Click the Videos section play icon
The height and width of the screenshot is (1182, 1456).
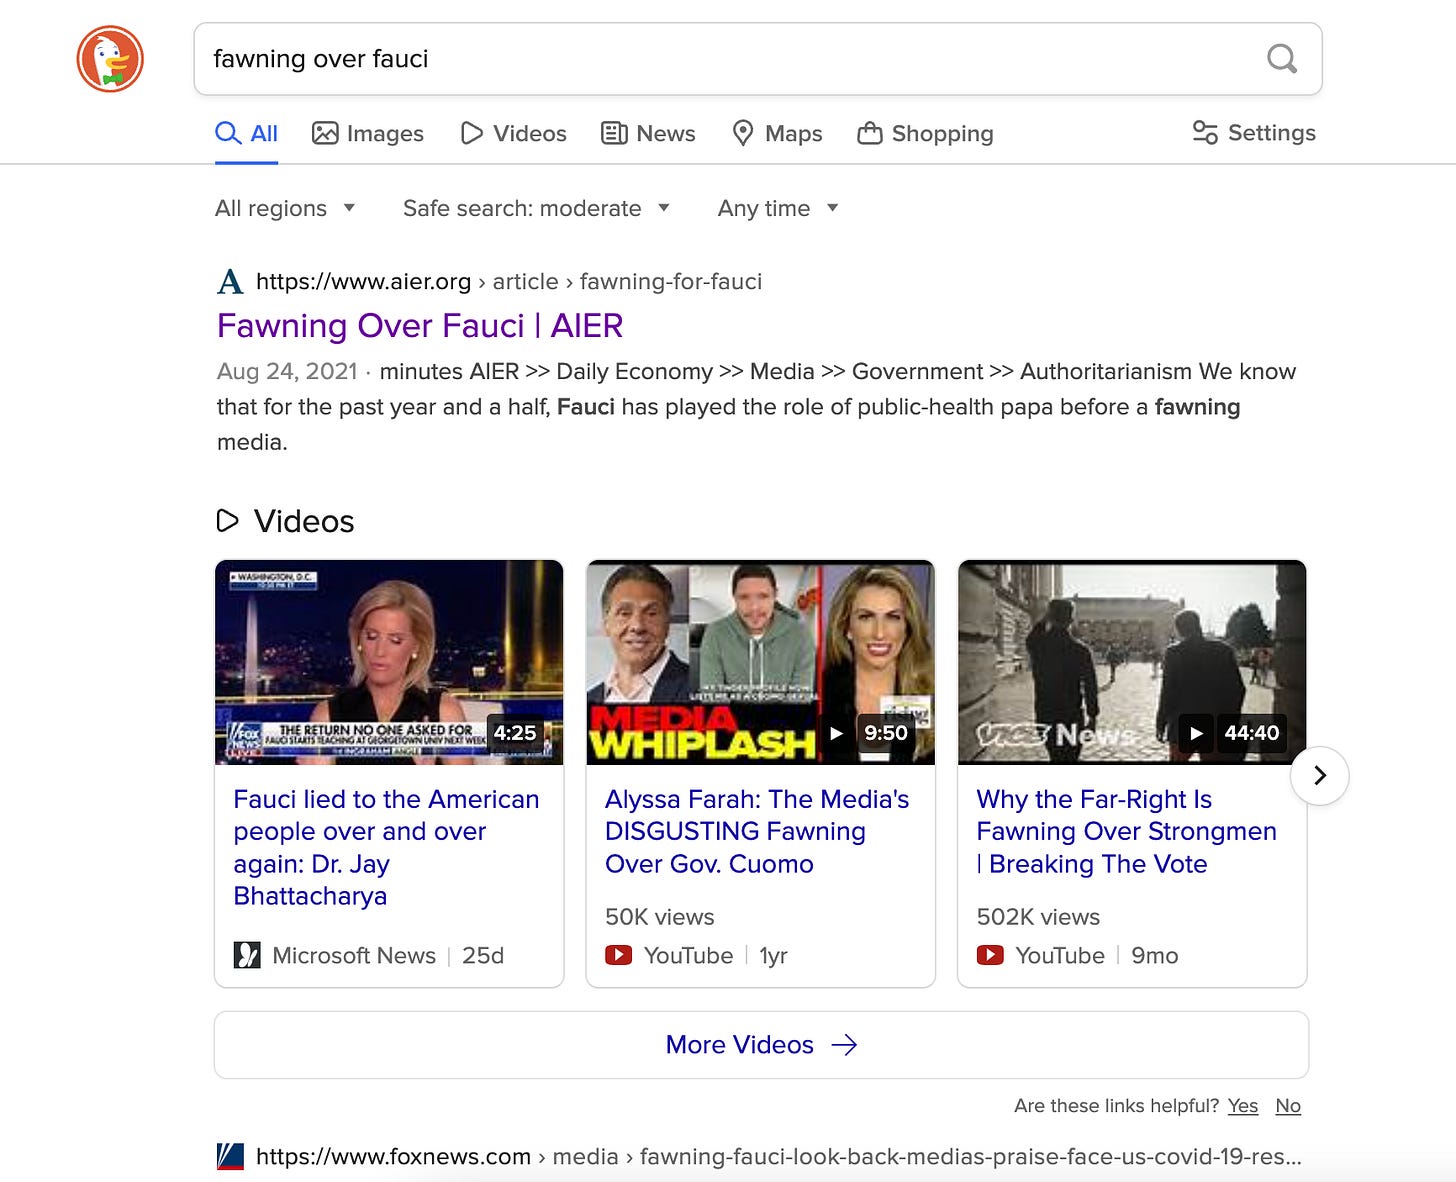(228, 520)
